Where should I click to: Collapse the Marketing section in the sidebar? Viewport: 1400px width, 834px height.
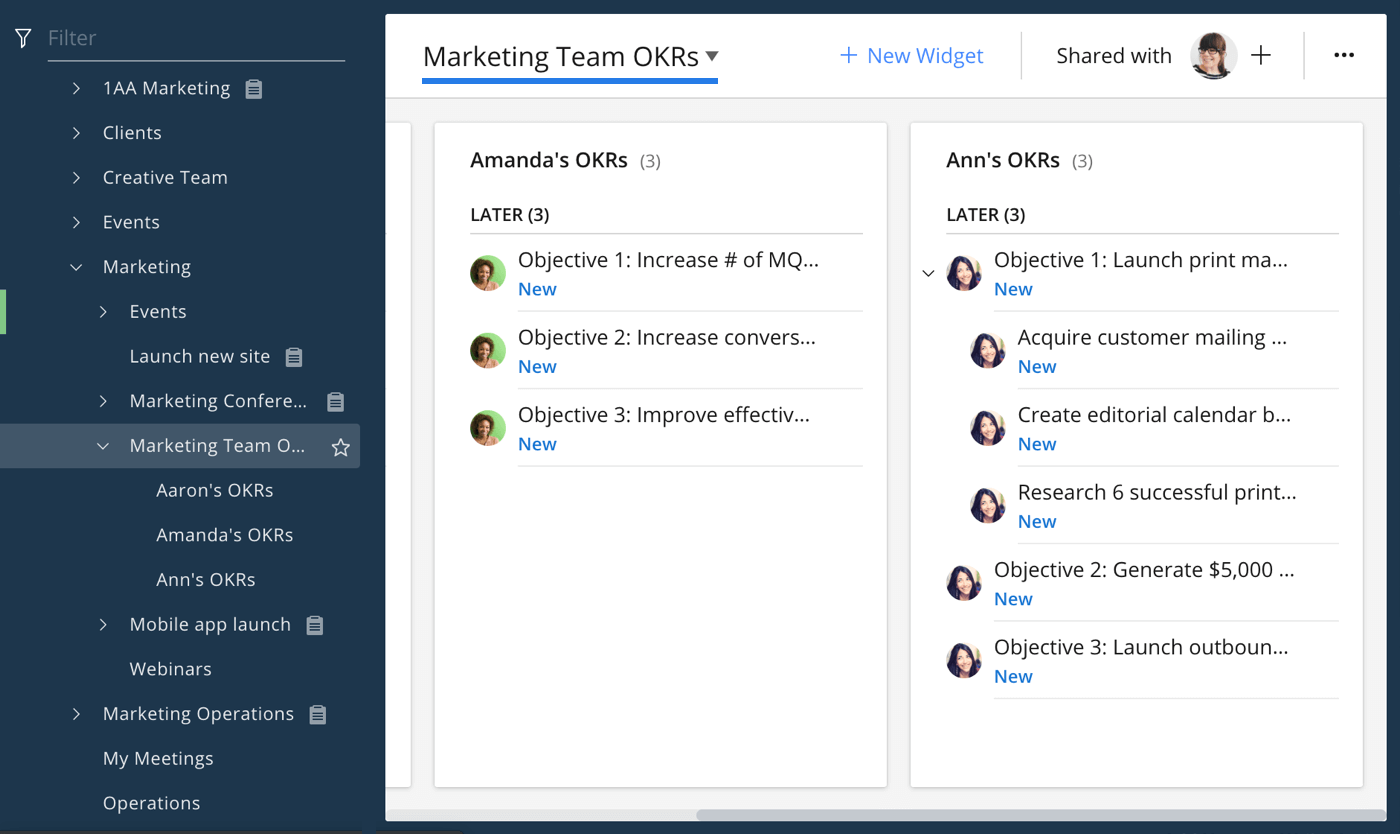75,267
